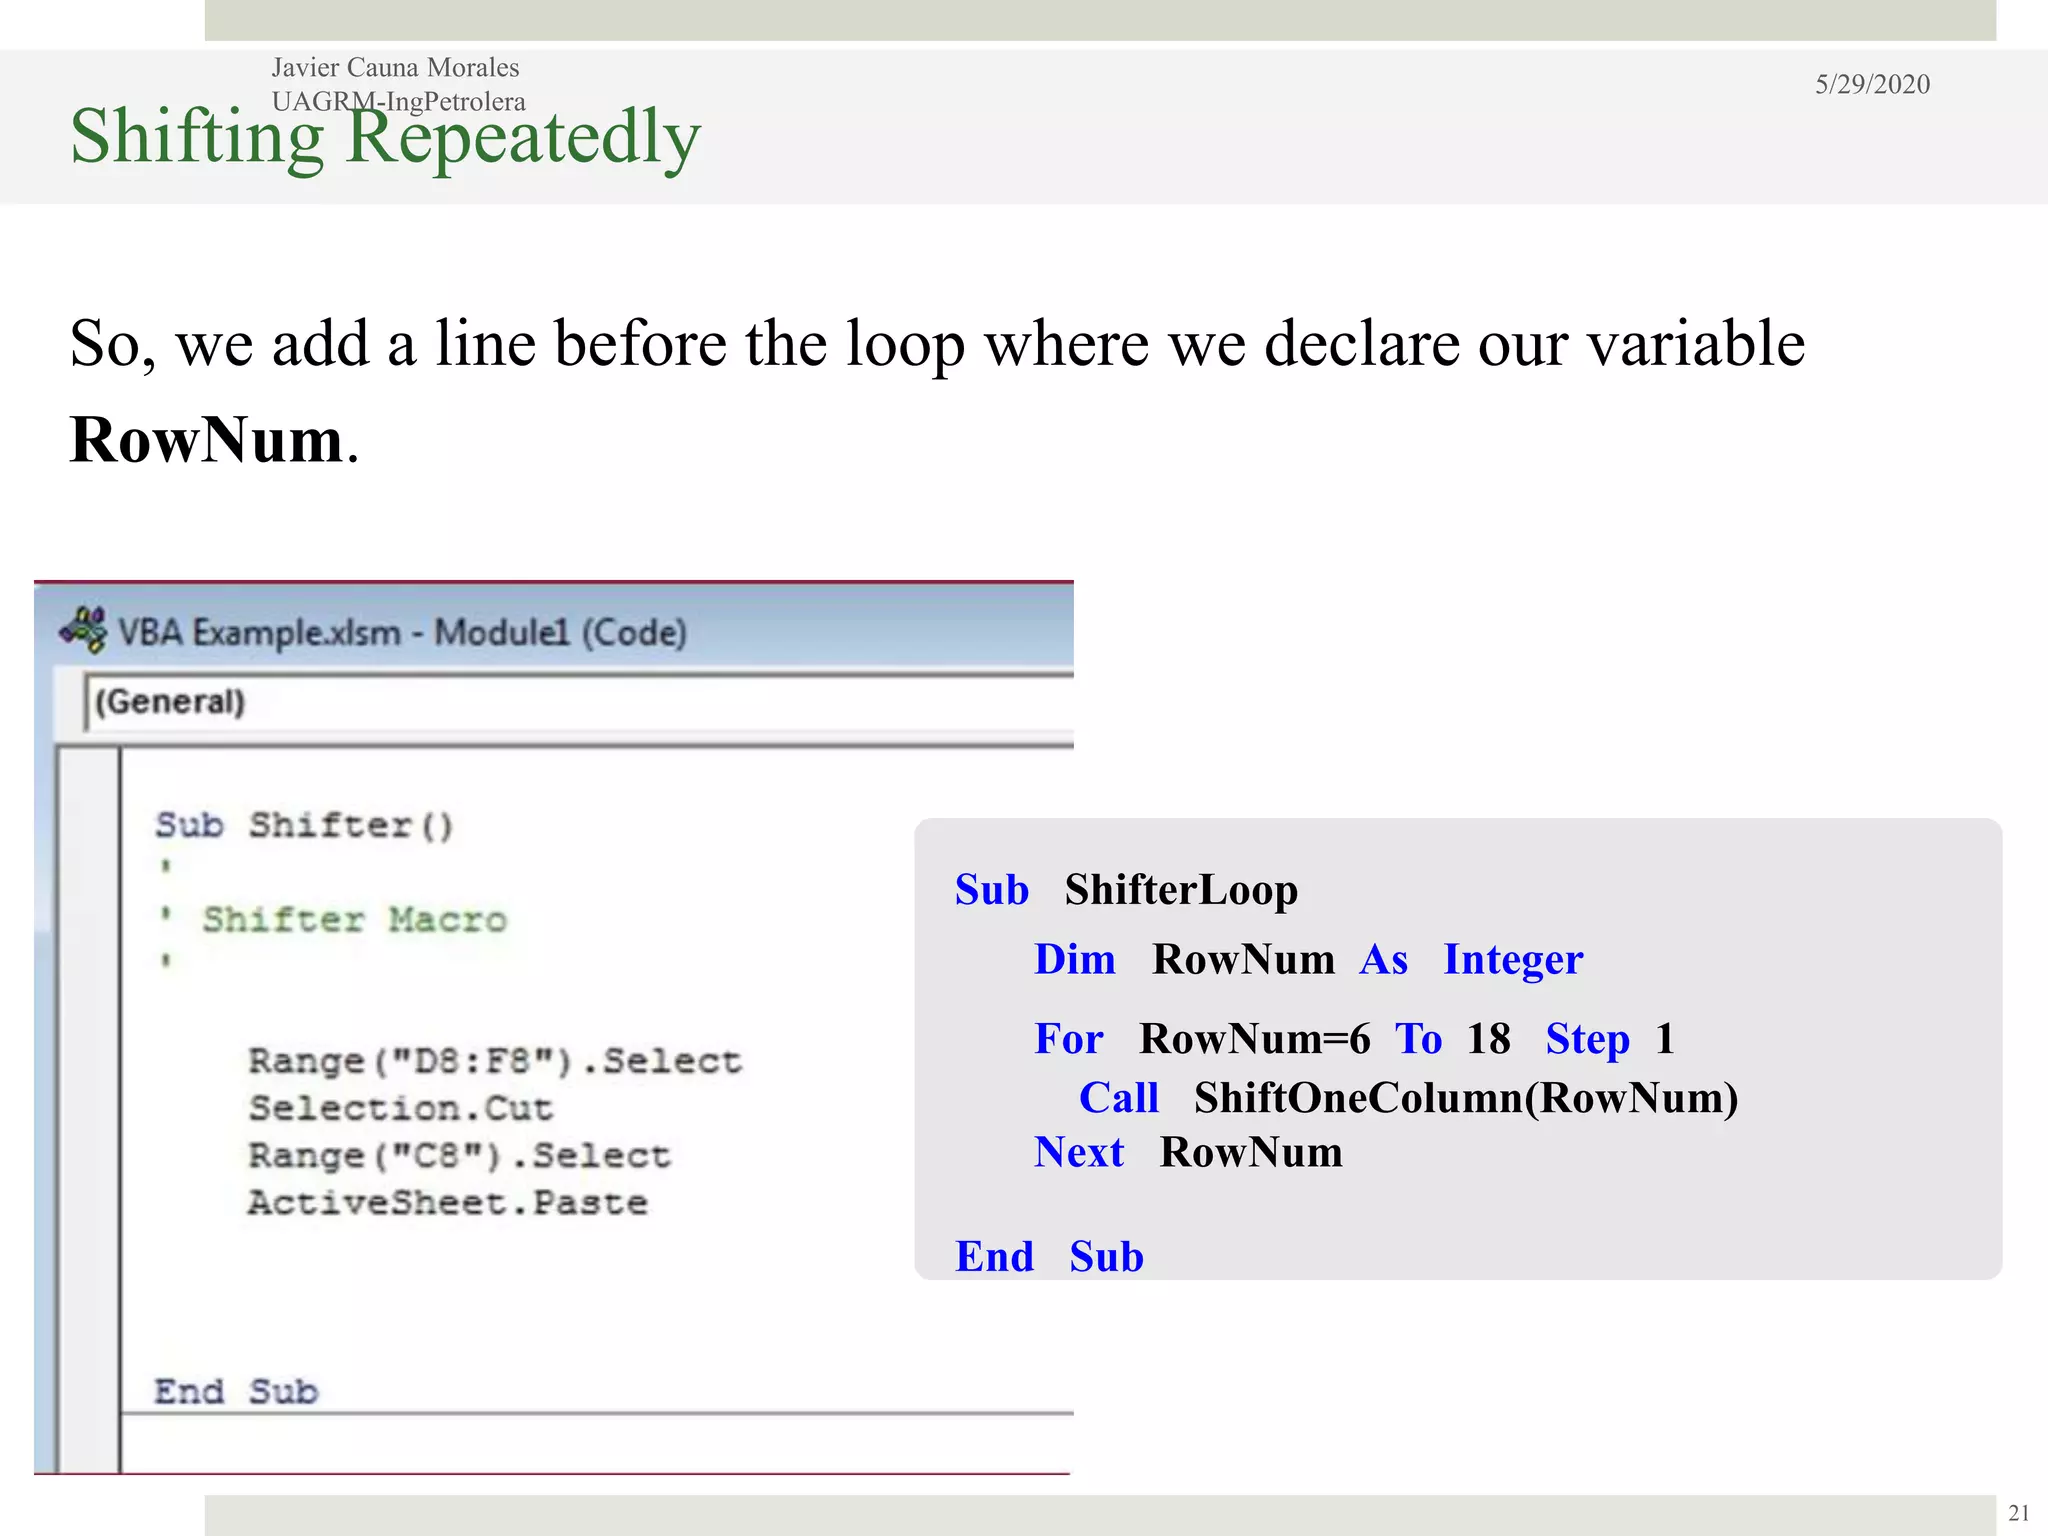Click the Range("D8:F8").Select line
This screenshot has height=1536, width=2048.
click(x=495, y=1061)
